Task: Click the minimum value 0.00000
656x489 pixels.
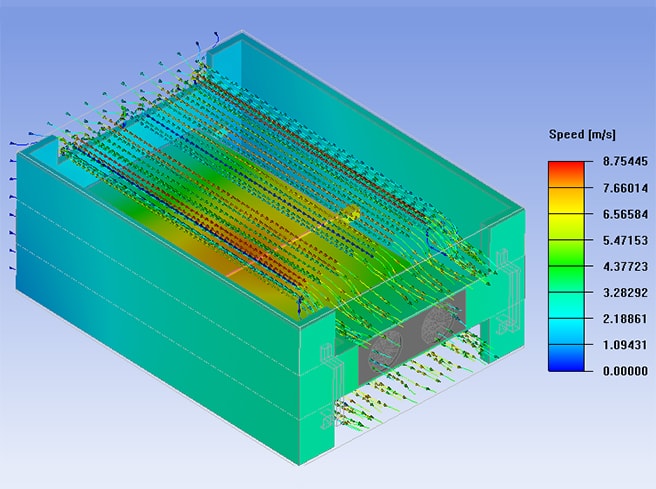Action: [625, 371]
